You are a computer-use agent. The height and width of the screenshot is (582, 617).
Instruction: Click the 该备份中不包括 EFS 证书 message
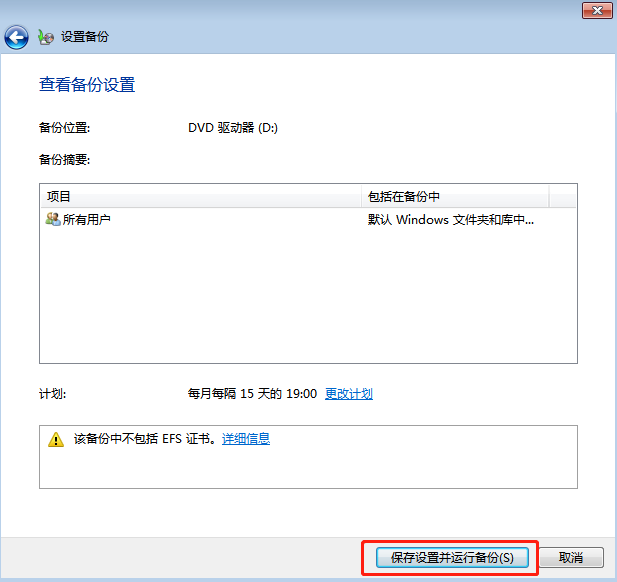(x=144, y=438)
